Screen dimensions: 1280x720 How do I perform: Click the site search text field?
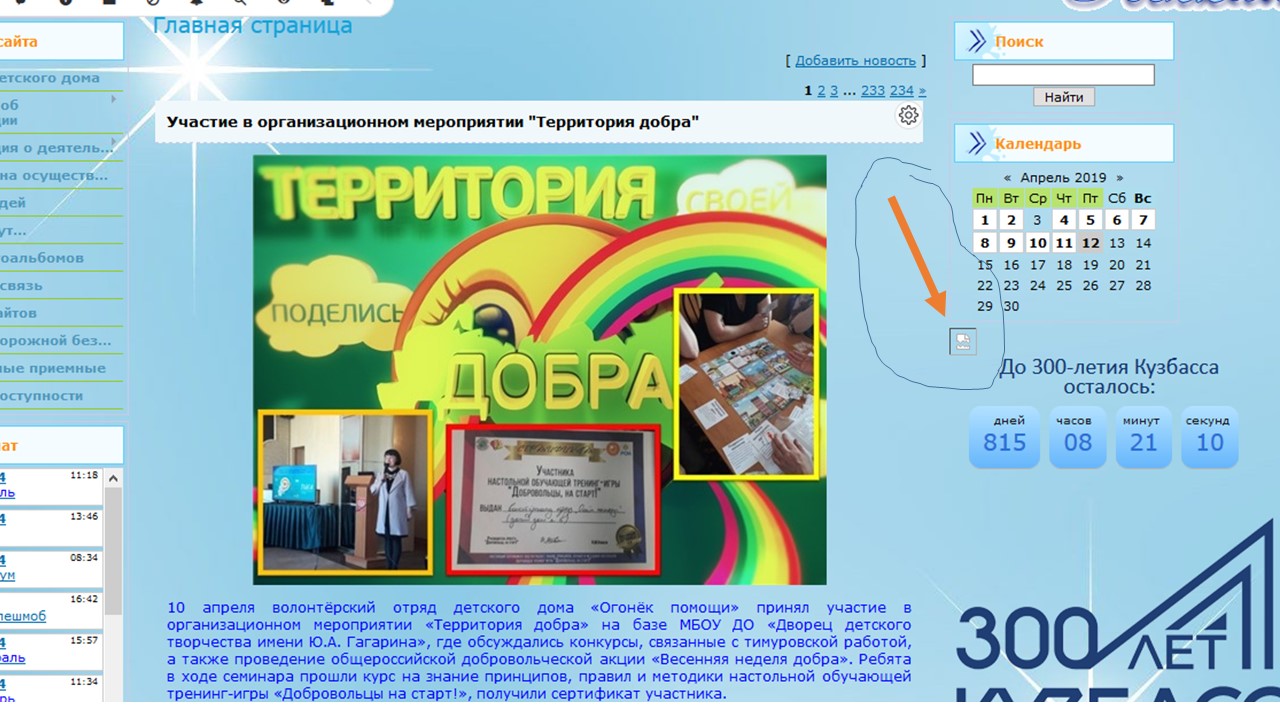click(1063, 75)
